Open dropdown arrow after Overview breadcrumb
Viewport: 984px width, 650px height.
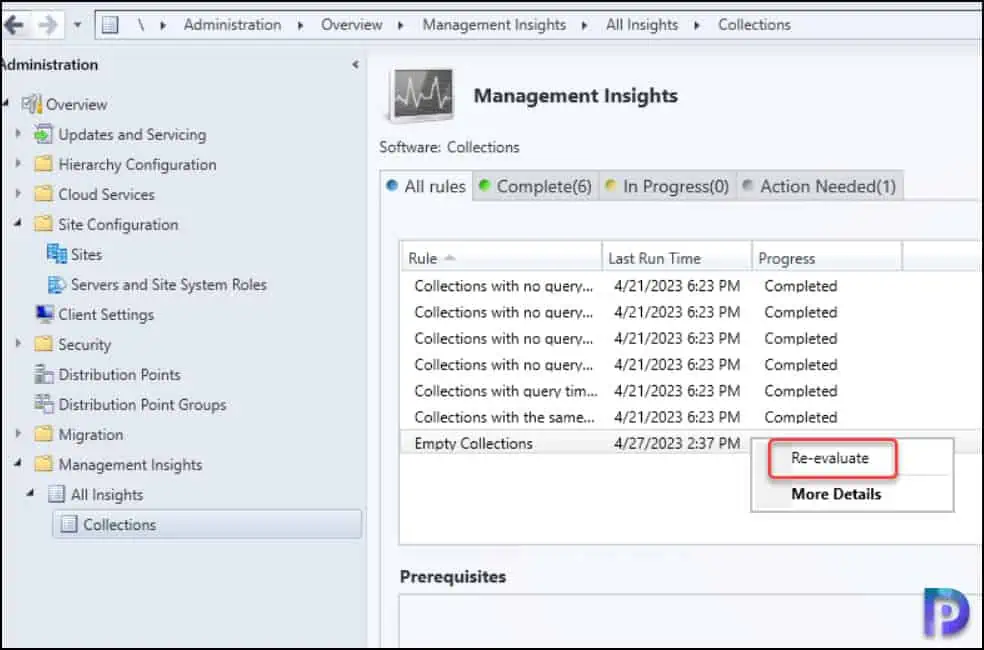tap(401, 26)
